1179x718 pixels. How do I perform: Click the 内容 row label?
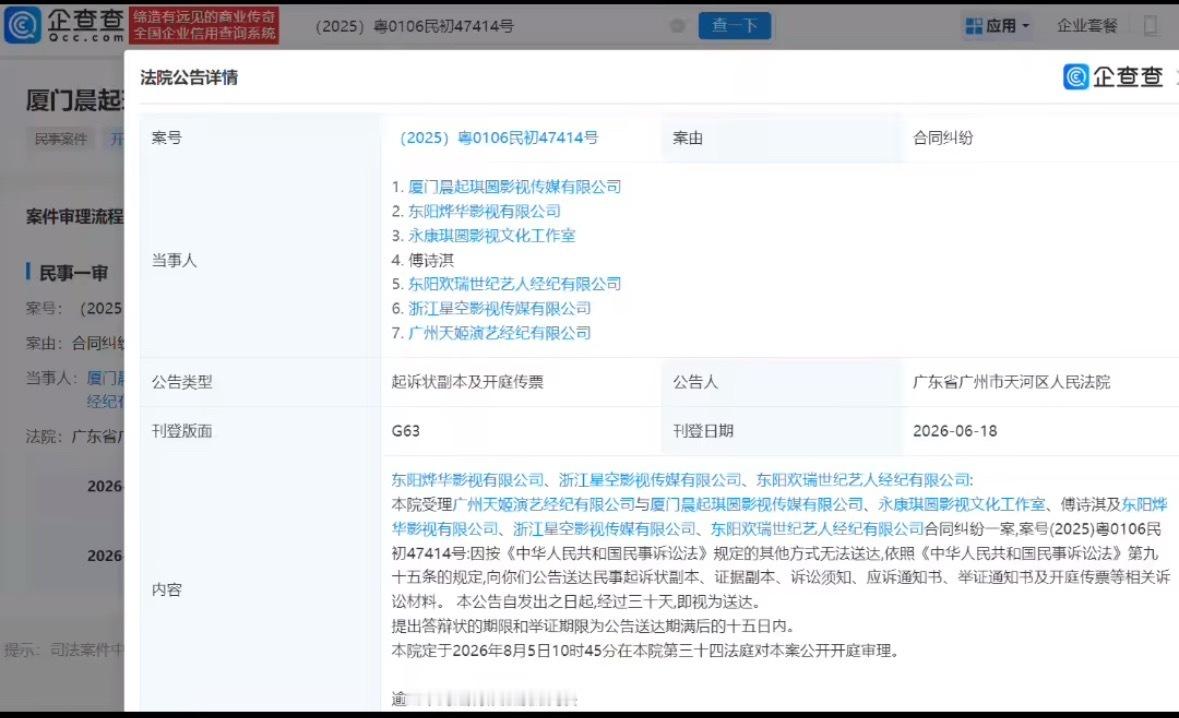(x=166, y=589)
